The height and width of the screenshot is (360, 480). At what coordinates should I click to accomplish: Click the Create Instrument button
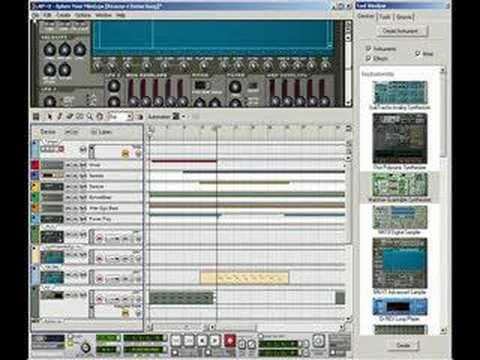point(403,31)
